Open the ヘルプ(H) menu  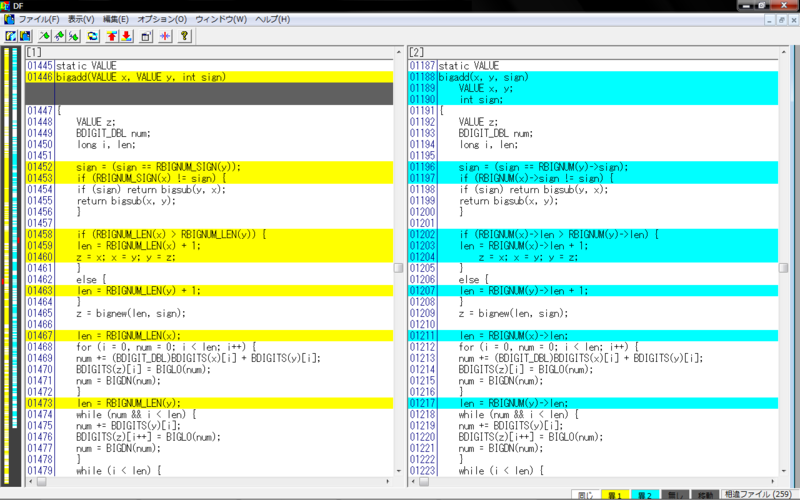pos(272,19)
